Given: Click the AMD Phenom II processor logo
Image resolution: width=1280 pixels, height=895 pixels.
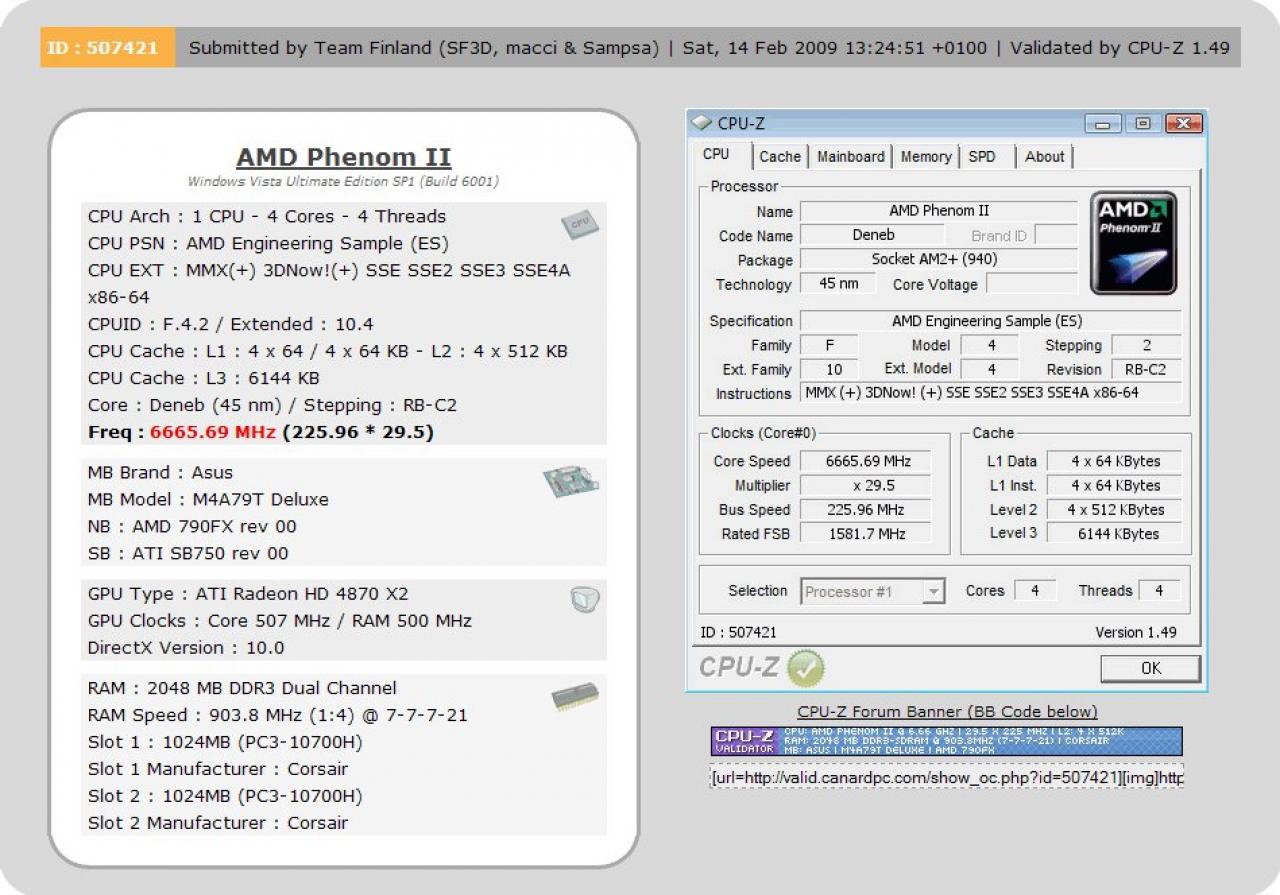Looking at the screenshot, I should [x=1133, y=243].
